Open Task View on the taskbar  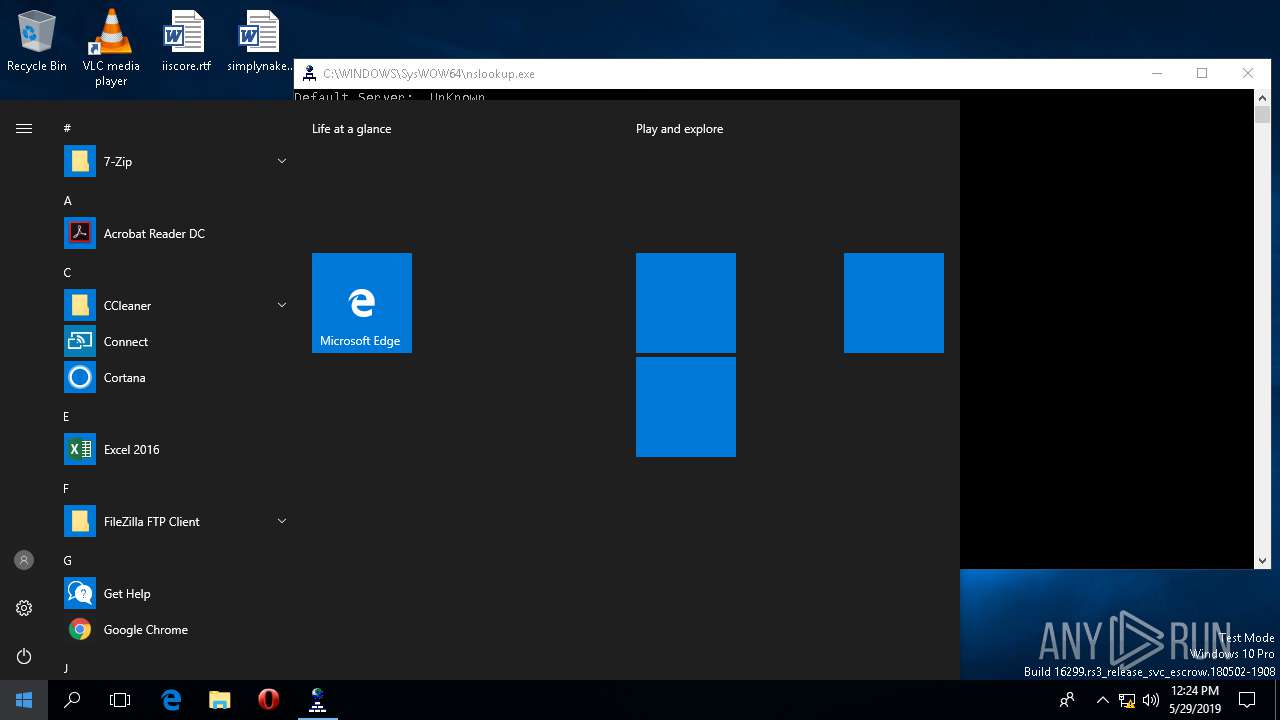click(120, 700)
